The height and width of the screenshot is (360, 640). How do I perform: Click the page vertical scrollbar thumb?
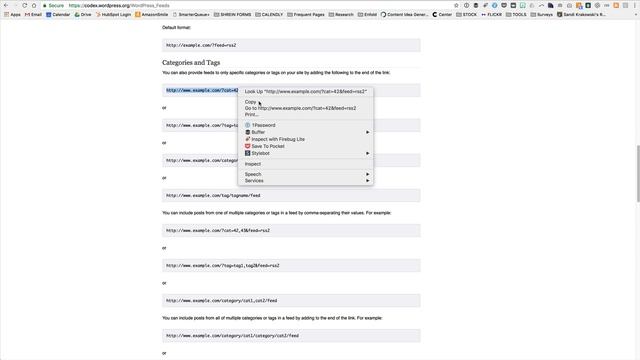pyautogui.click(x=638, y=173)
